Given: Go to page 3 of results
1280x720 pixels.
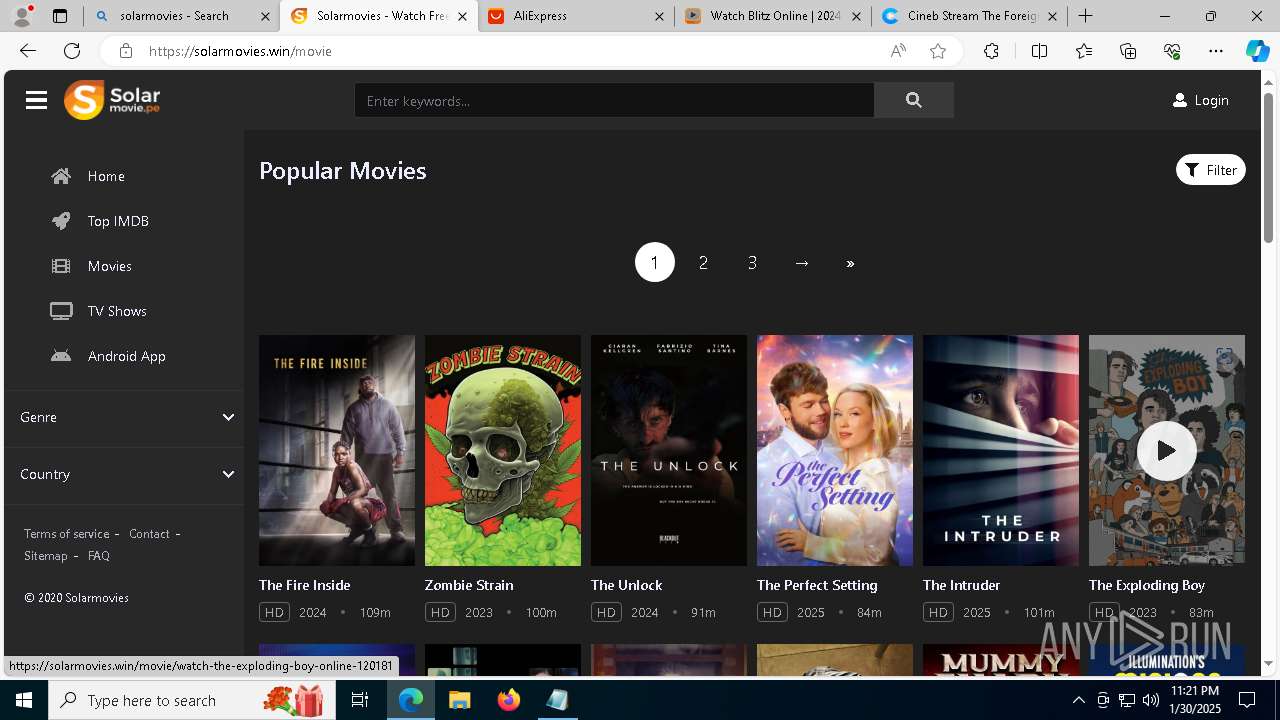Looking at the screenshot, I should coord(752,262).
